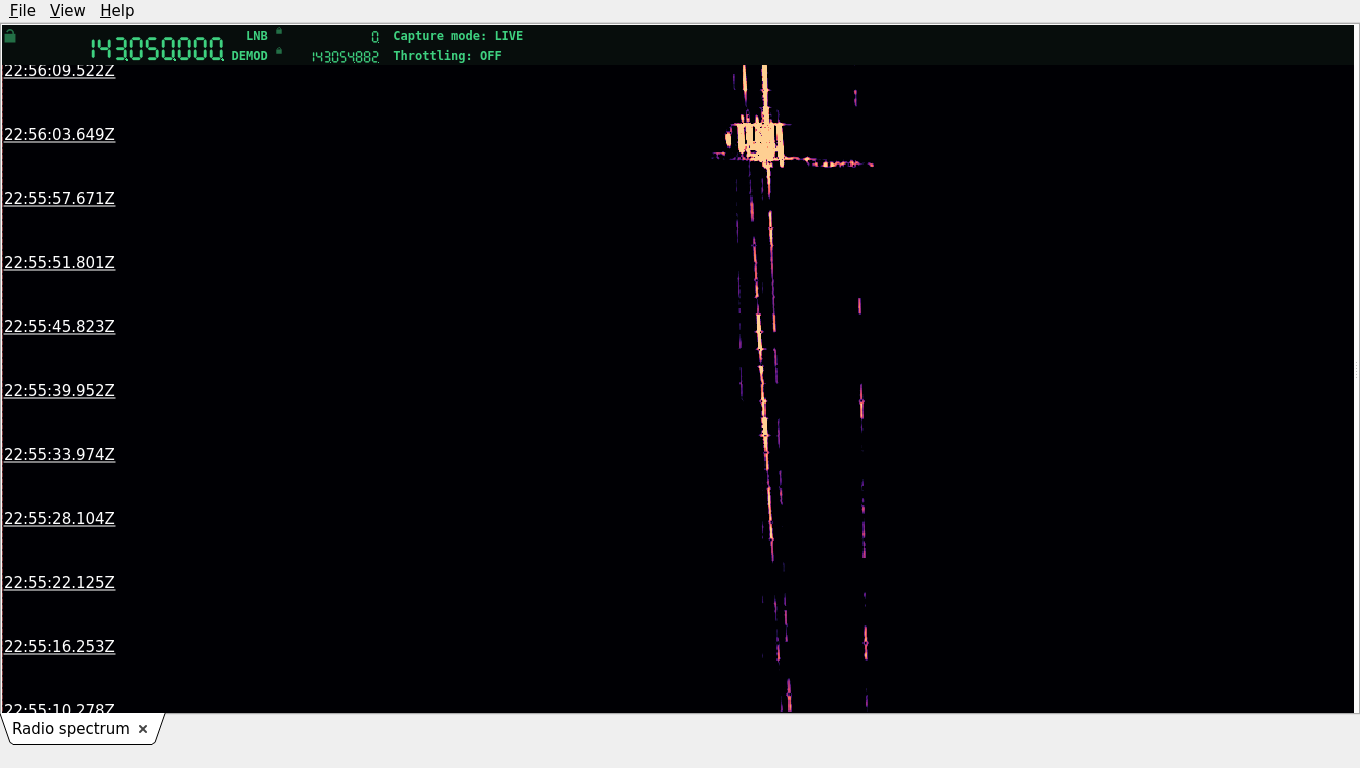Click the main frequency display 143.050.000

pos(157,48)
